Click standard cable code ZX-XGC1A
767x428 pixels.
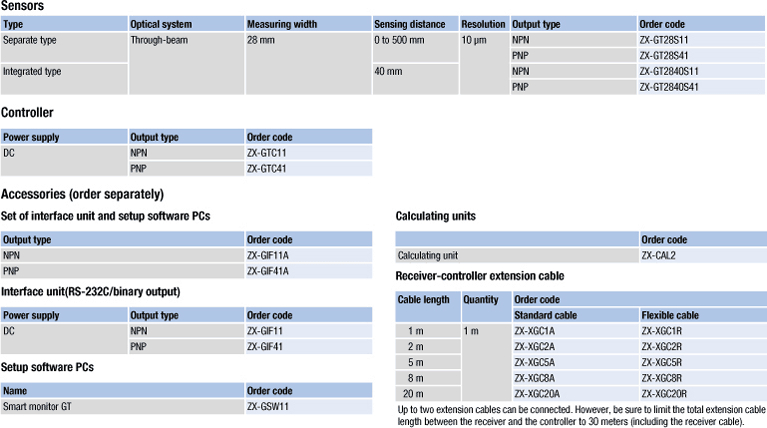click(x=535, y=331)
